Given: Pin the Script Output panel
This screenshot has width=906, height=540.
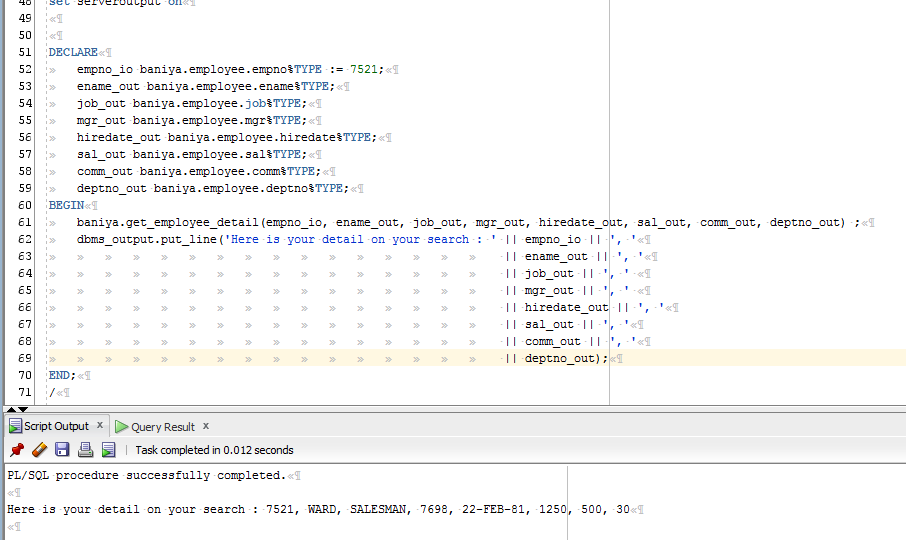Looking at the screenshot, I should 17,450.
